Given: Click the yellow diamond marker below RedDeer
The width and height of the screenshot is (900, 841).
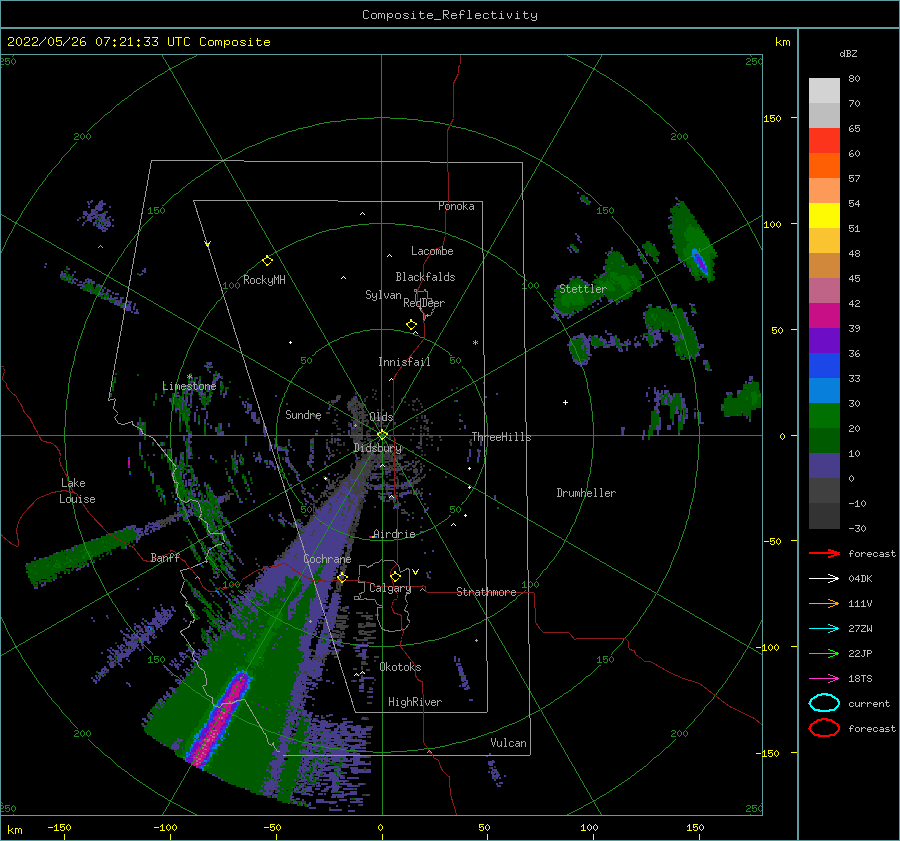Looking at the screenshot, I should (x=411, y=325).
